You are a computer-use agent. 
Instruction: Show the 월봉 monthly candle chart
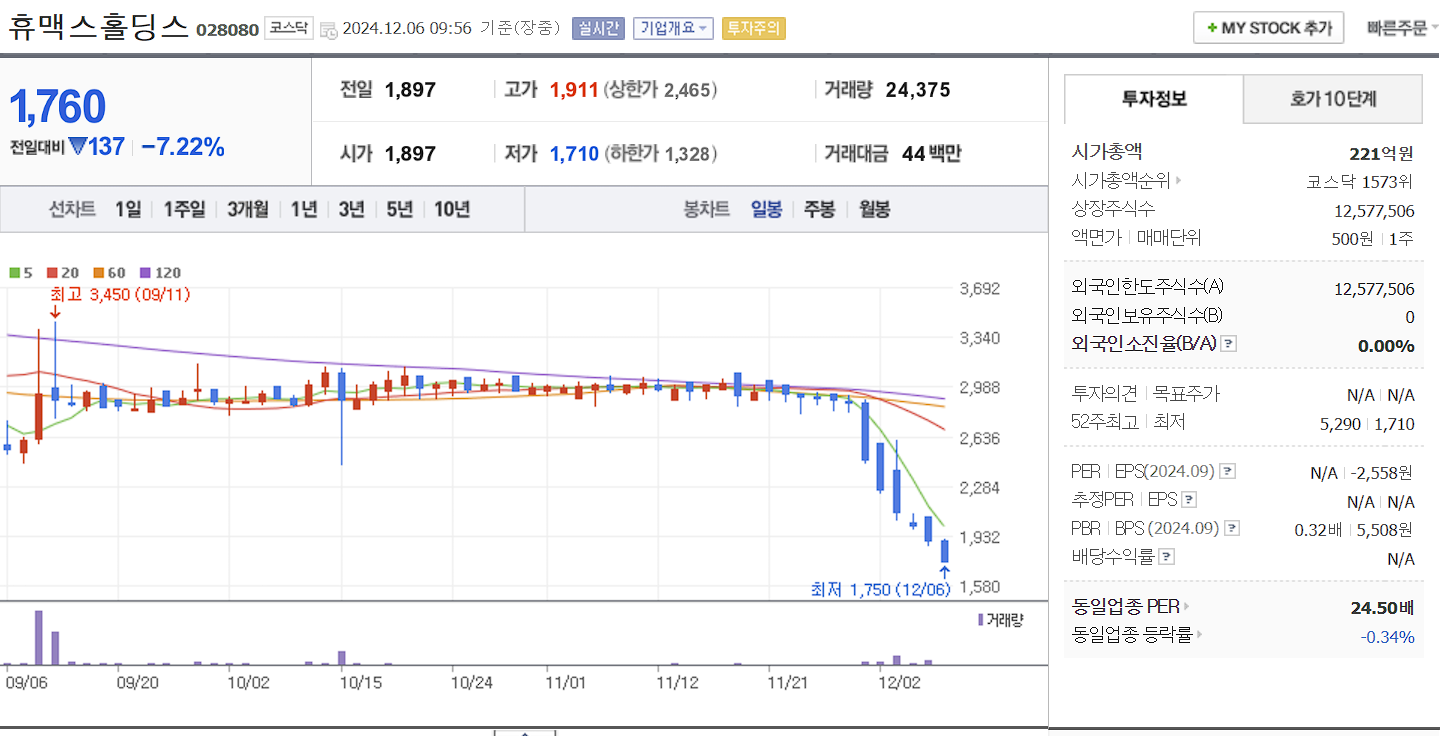(875, 209)
